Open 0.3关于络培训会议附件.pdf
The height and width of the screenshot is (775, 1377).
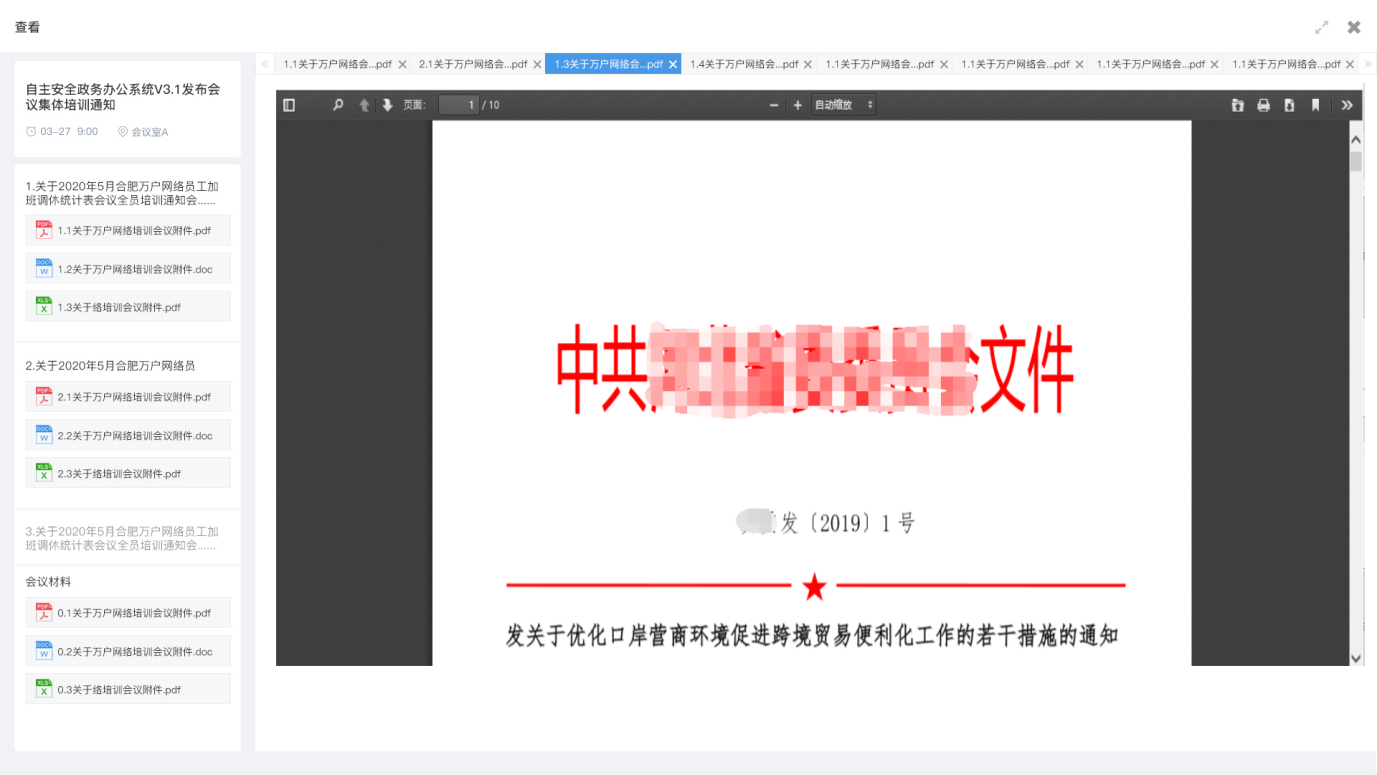[x=128, y=689]
